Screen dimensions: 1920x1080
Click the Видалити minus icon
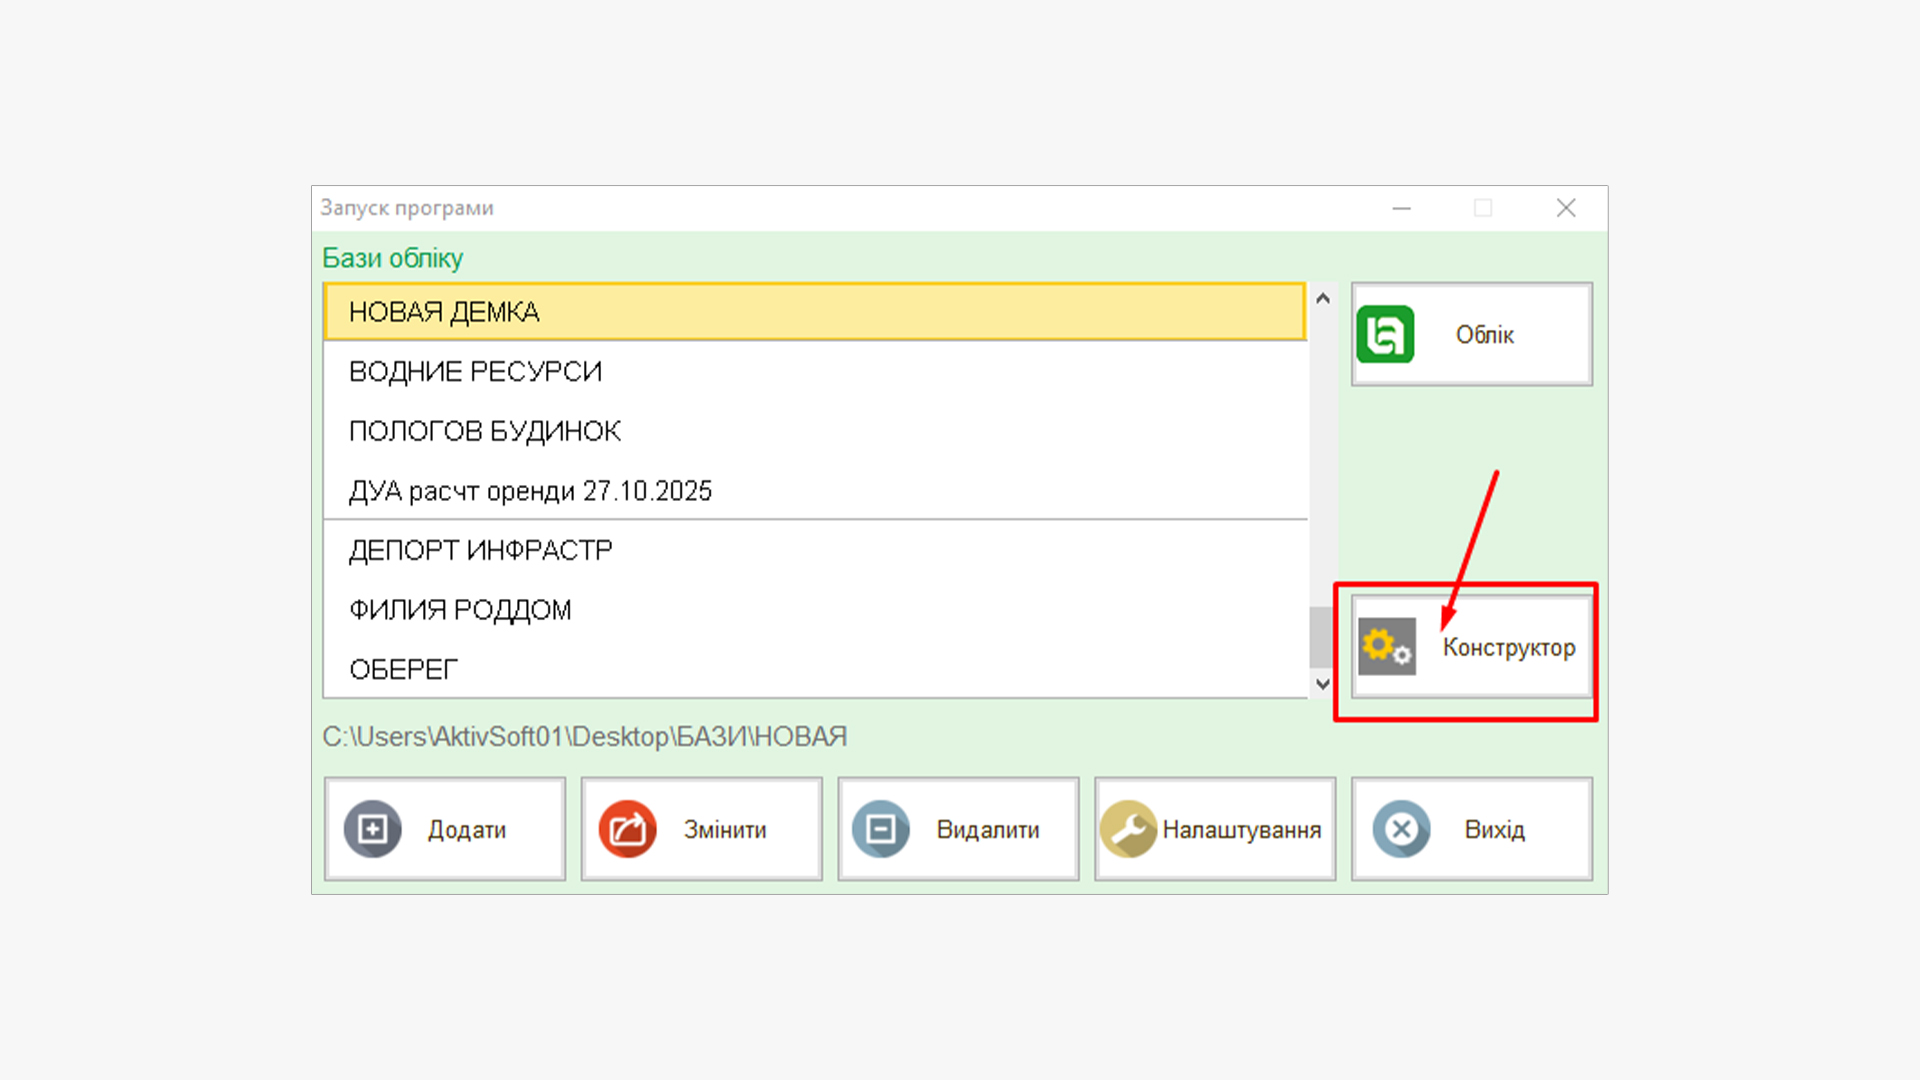pos(881,829)
